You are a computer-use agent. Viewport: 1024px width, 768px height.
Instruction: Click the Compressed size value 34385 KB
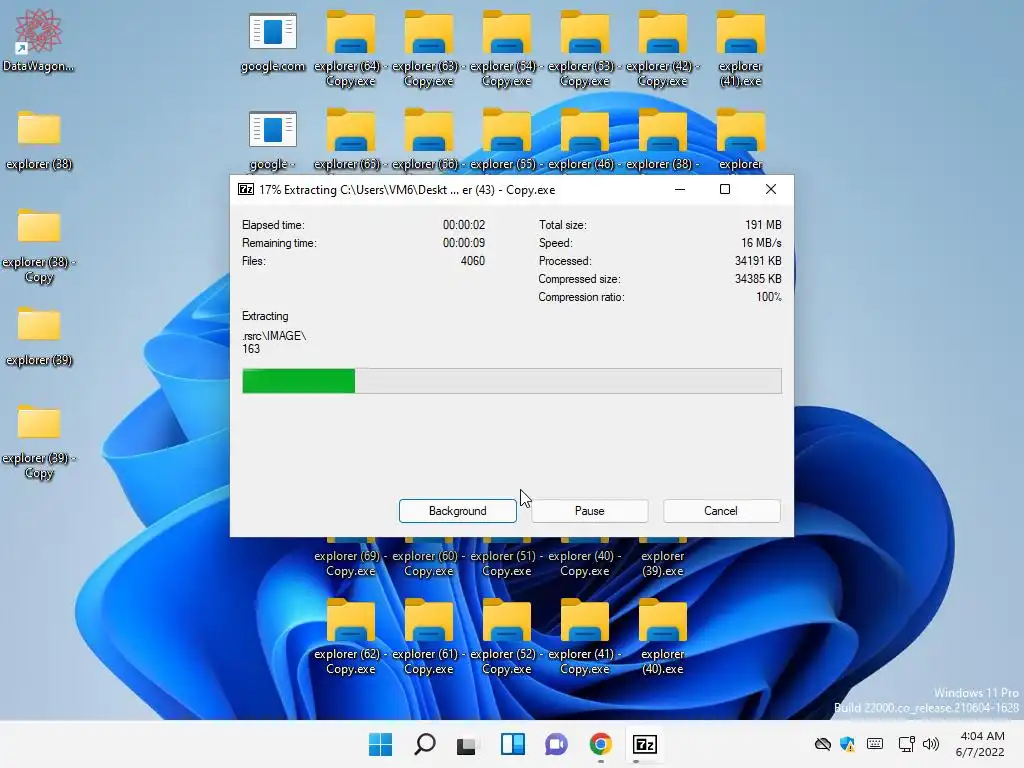coord(758,279)
